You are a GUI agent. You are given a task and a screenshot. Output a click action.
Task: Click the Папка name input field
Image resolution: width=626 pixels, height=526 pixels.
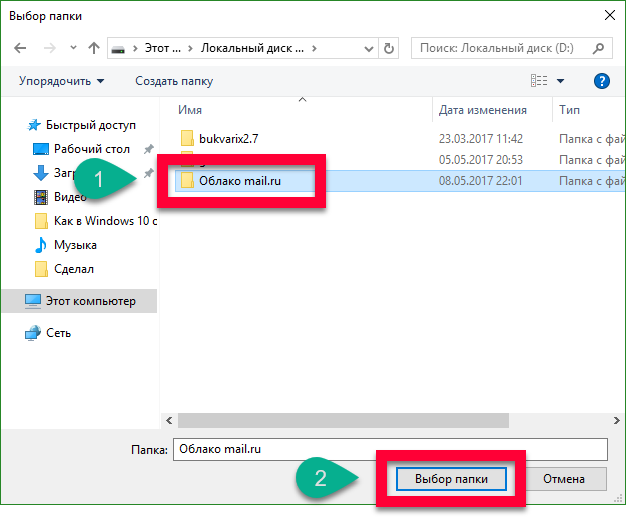tap(390, 449)
